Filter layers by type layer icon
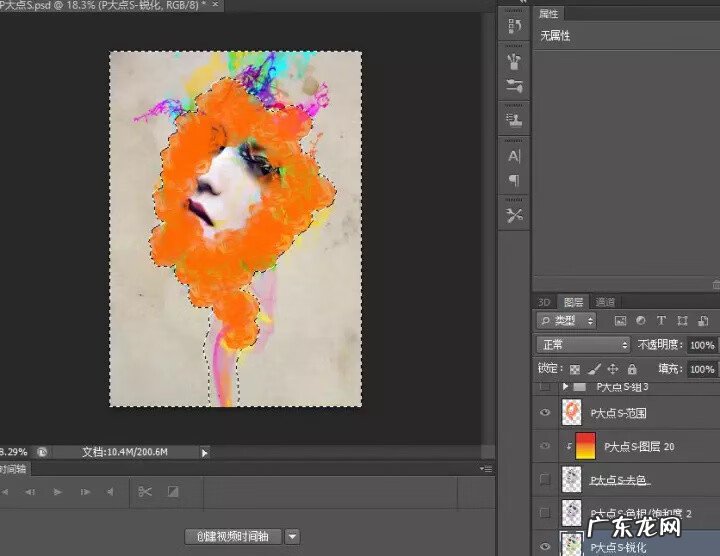Screen dimensions: 720x556 [x=661, y=321]
